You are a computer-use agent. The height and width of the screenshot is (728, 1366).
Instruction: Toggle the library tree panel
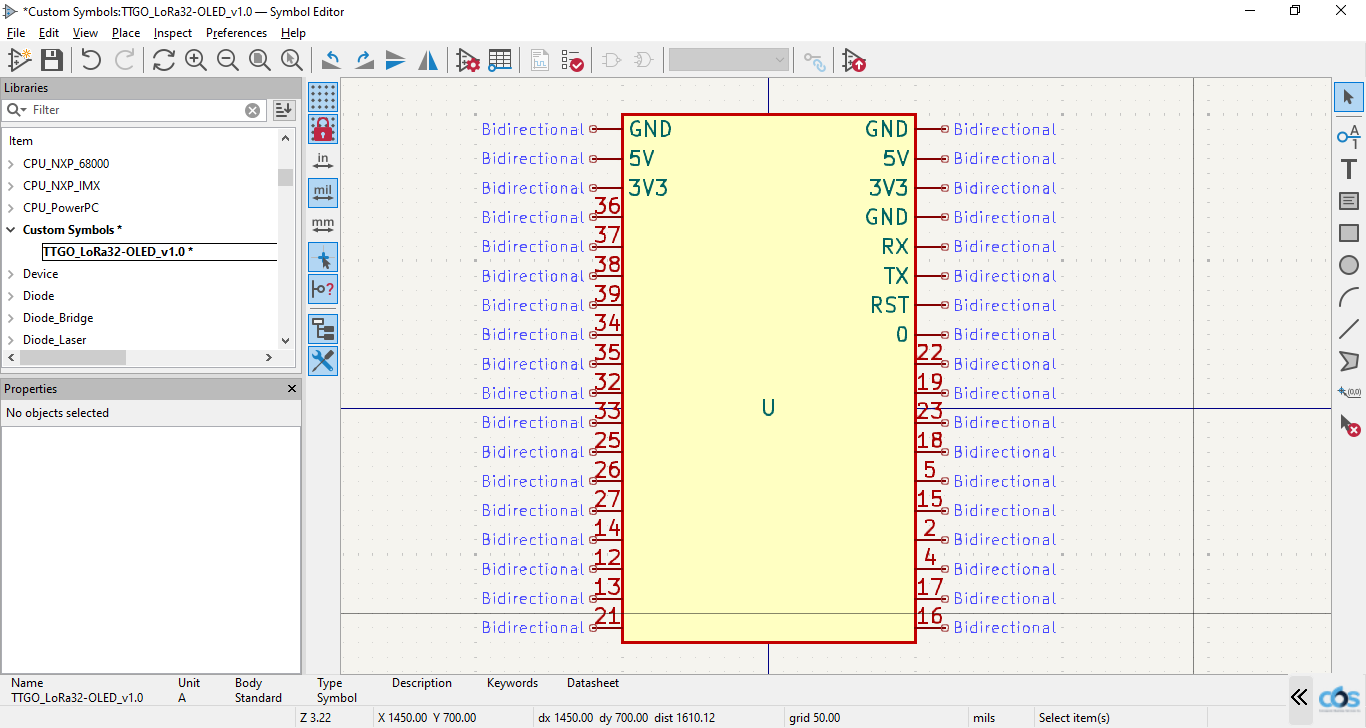[x=323, y=329]
